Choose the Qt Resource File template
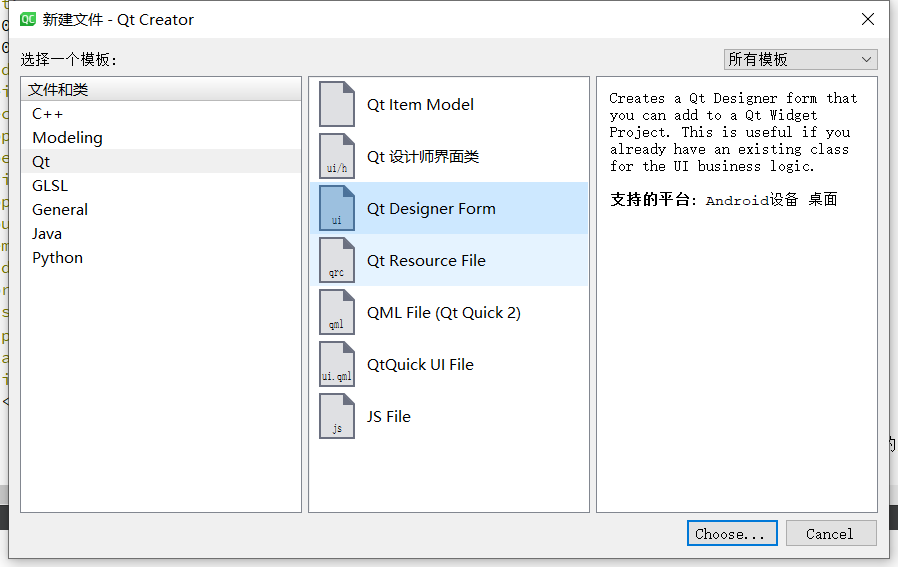This screenshot has width=898, height=567. click(x=449, y=261)
